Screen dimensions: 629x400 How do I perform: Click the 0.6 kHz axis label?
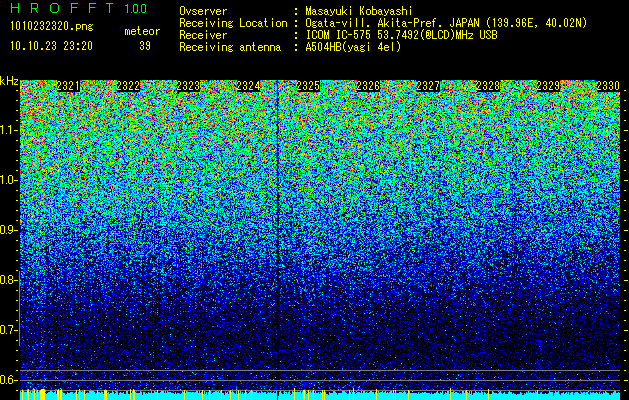pos(8,380)
